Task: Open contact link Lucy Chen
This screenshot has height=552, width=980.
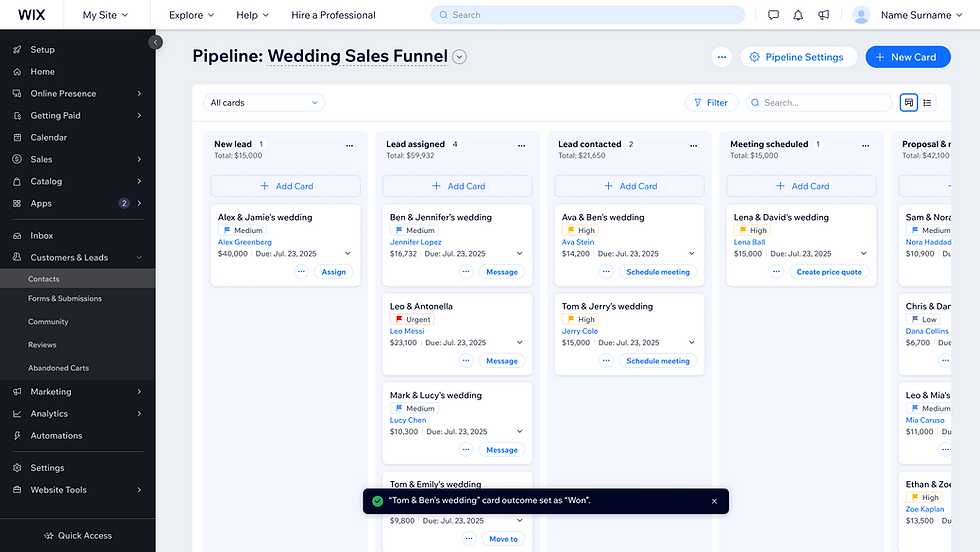Action: coord(408,420)
